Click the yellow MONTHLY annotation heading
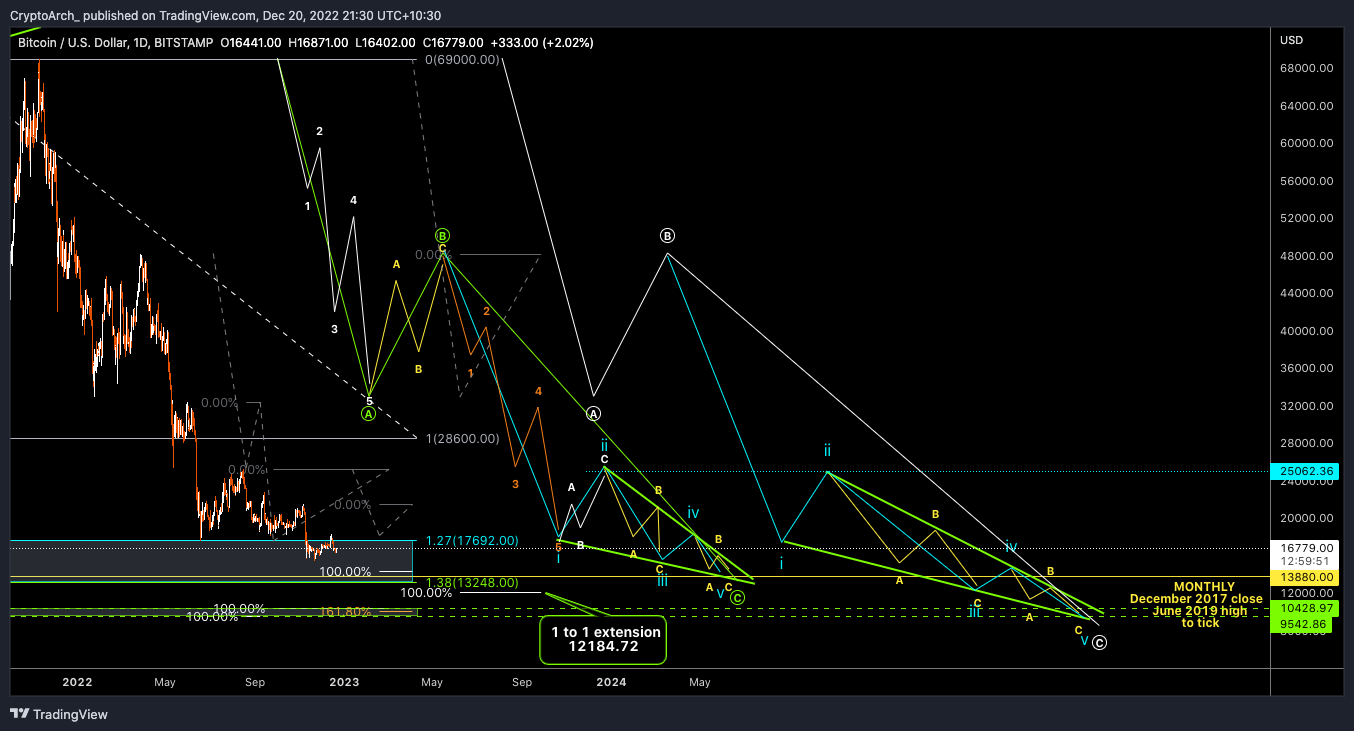The image size is (1354, 731). pos(1204,587)
